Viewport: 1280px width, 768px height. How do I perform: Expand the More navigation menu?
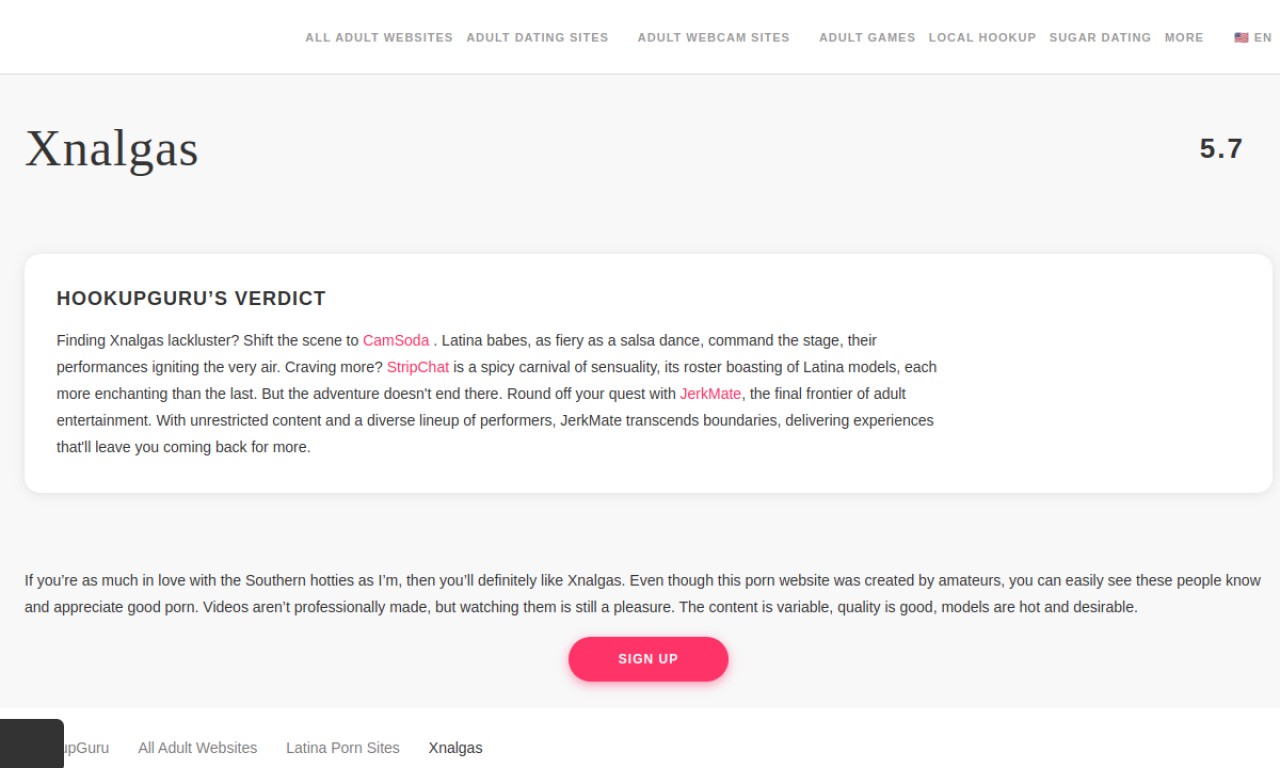coord(1184,38)
